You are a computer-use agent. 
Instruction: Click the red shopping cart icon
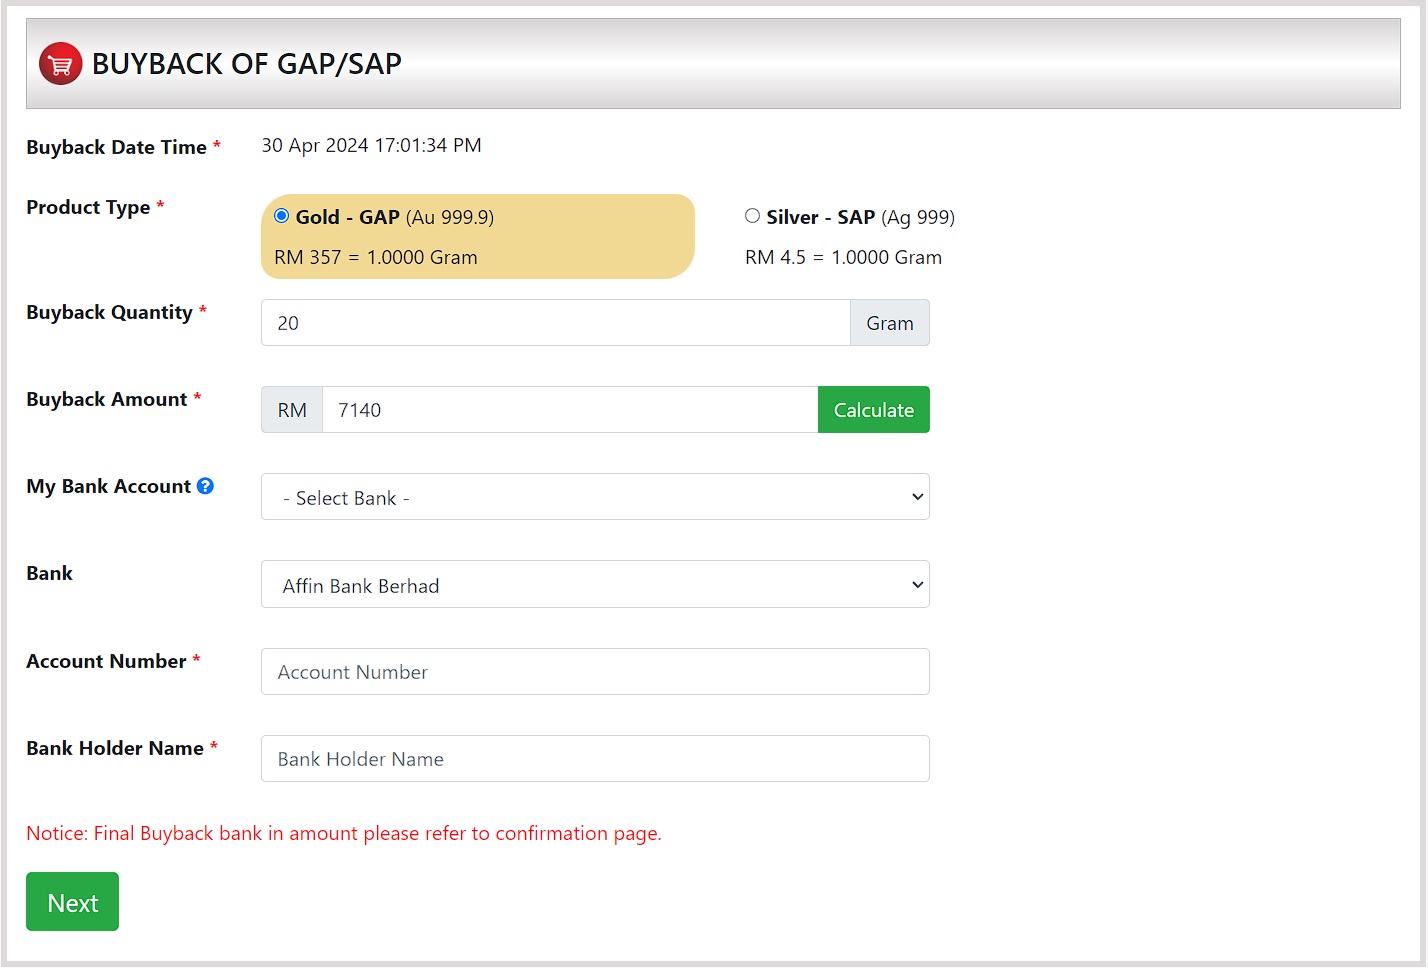60,64
